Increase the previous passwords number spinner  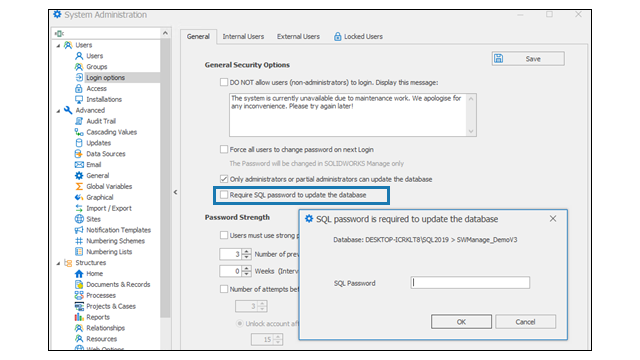[x=246, y=251]
